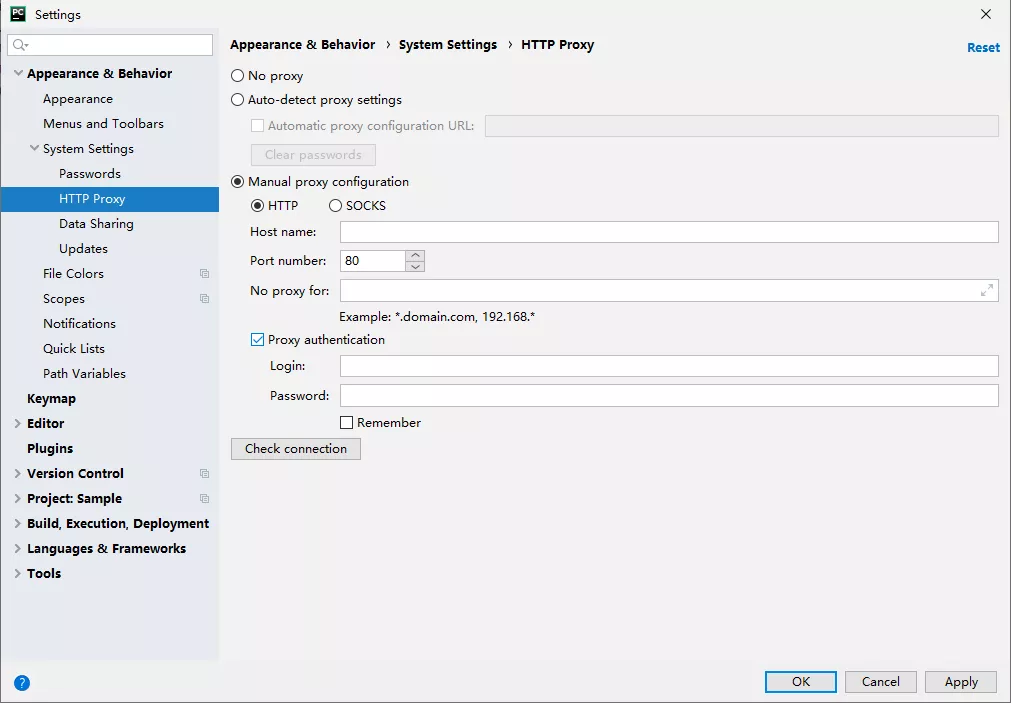Image resolution: width=1011 pixels, height=703 pixels.
Task: Open the File Colors page
Action: pos(74,273)
